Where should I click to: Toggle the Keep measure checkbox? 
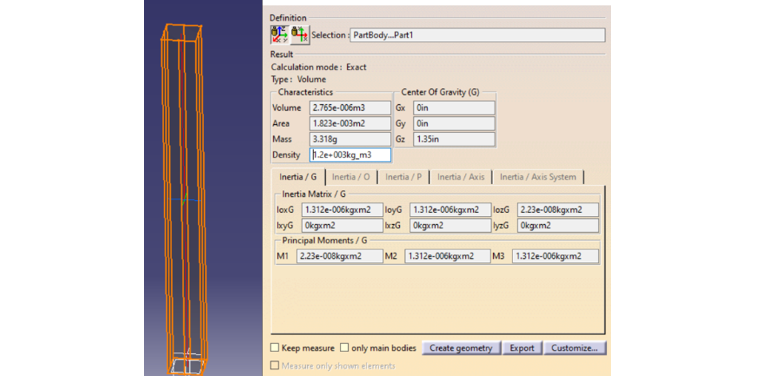click(275, 348)
